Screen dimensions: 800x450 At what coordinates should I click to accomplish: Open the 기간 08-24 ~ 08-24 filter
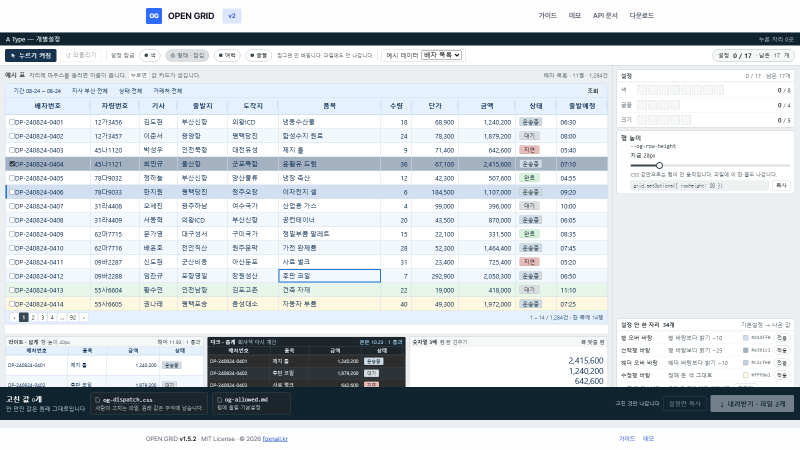coord(37,91)
